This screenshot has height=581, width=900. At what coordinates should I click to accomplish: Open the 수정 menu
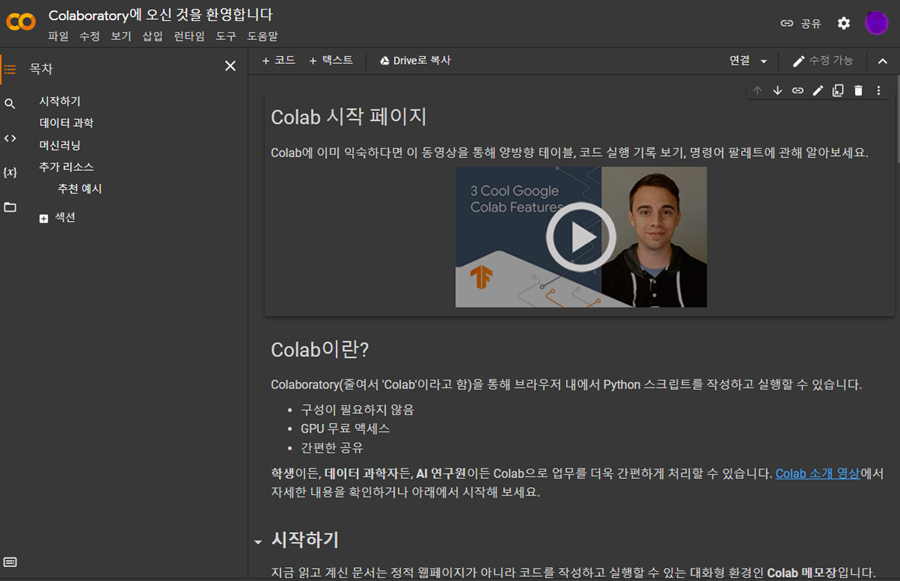point(89,36)
